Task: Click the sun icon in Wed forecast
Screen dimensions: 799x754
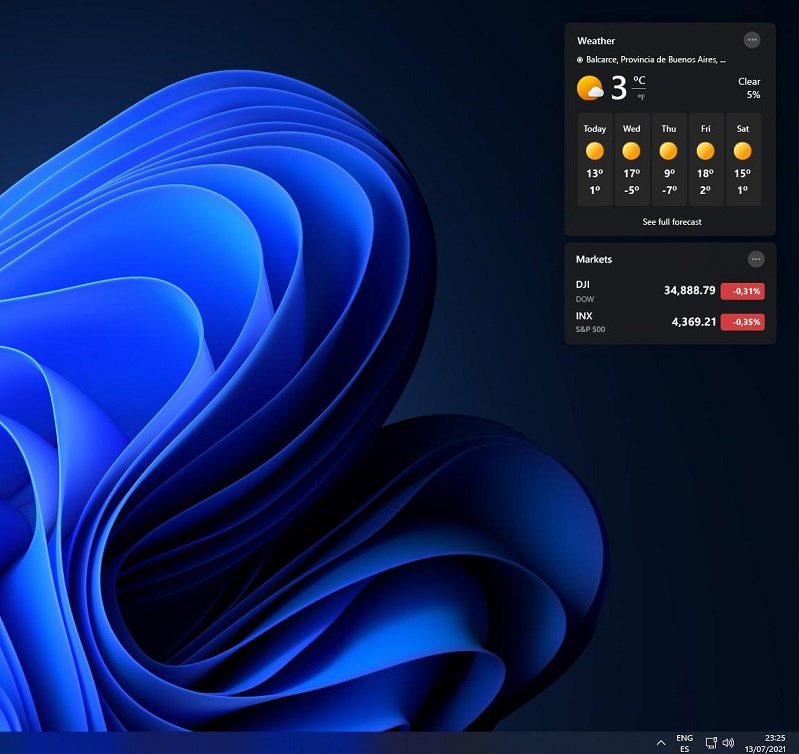Action: pyautogui.click(x=631, y=151)
